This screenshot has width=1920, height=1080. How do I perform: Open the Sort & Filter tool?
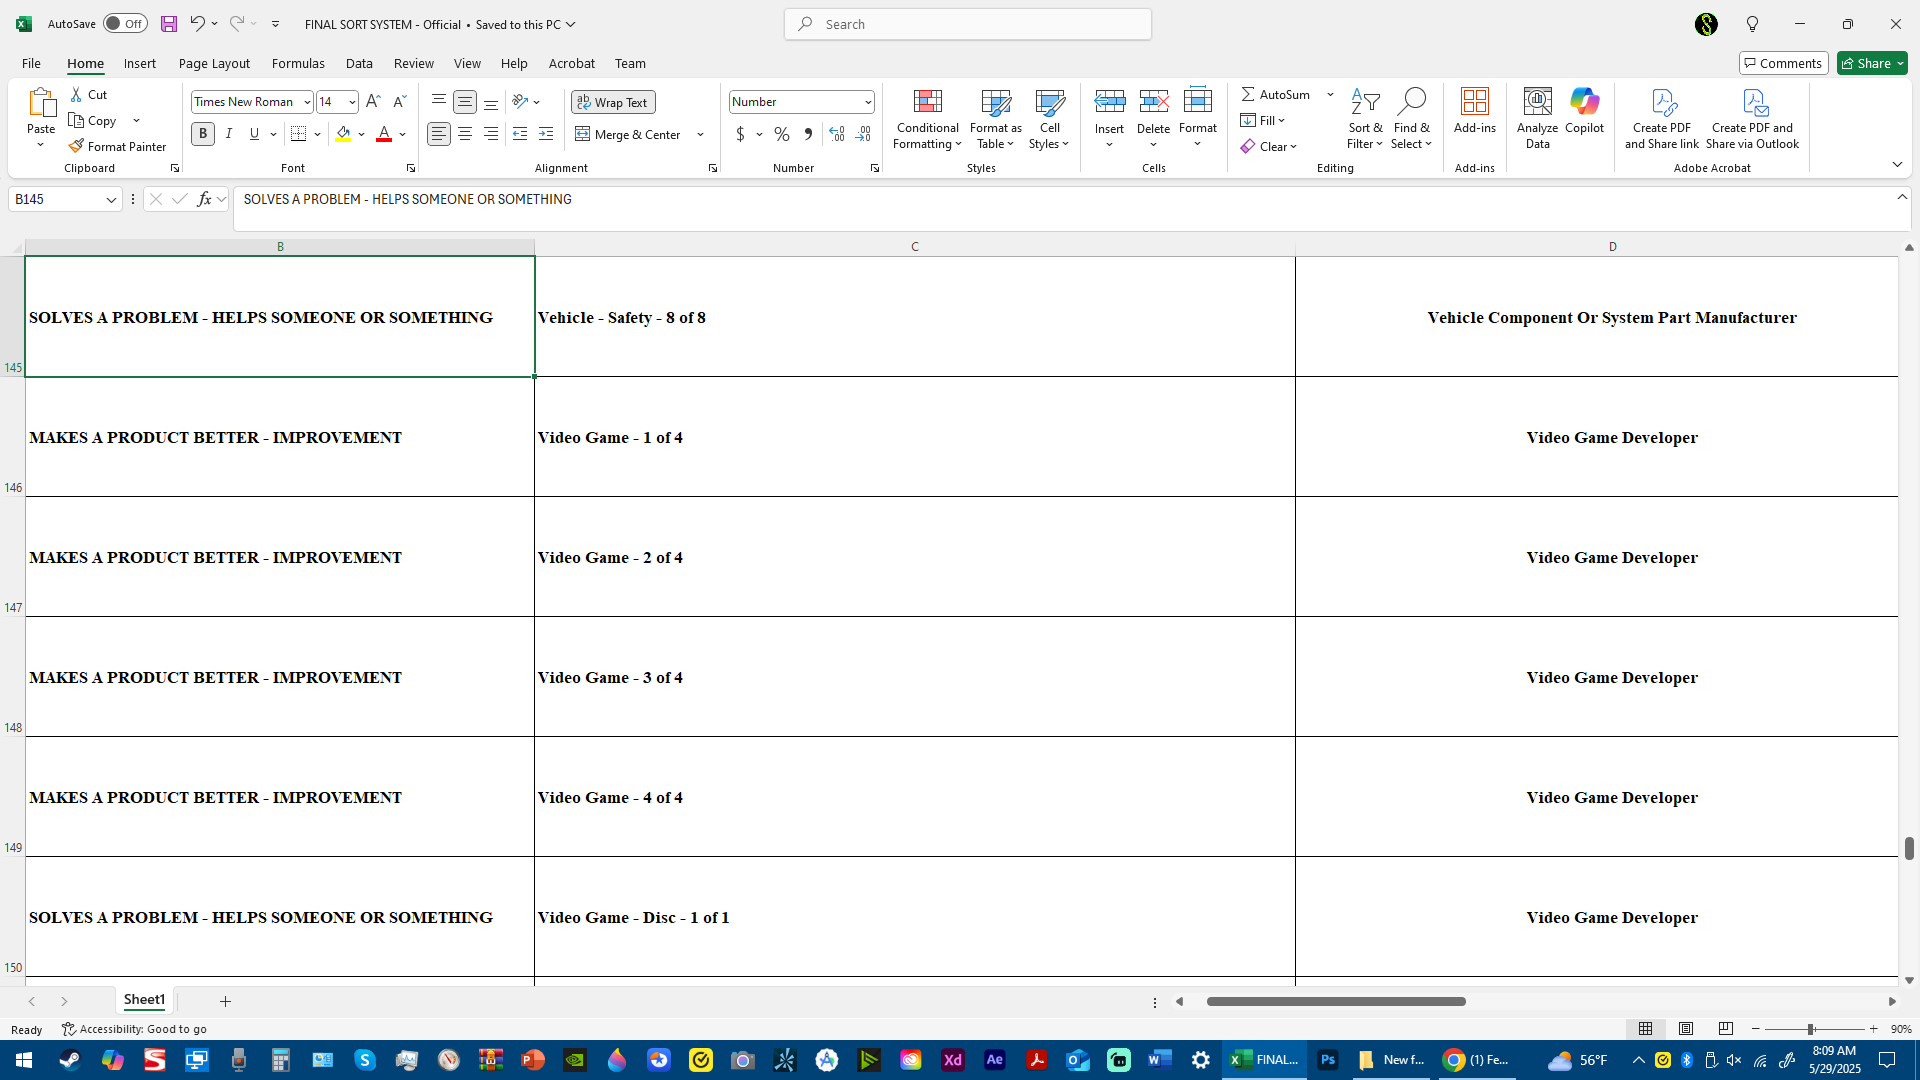[1364, 118]
